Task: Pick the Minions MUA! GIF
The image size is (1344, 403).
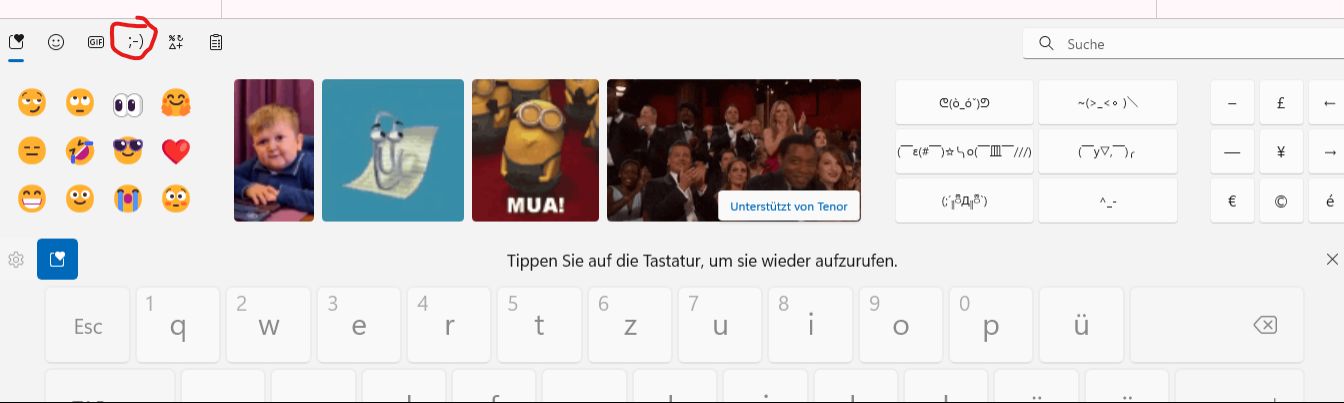Action: pos(535,150)
